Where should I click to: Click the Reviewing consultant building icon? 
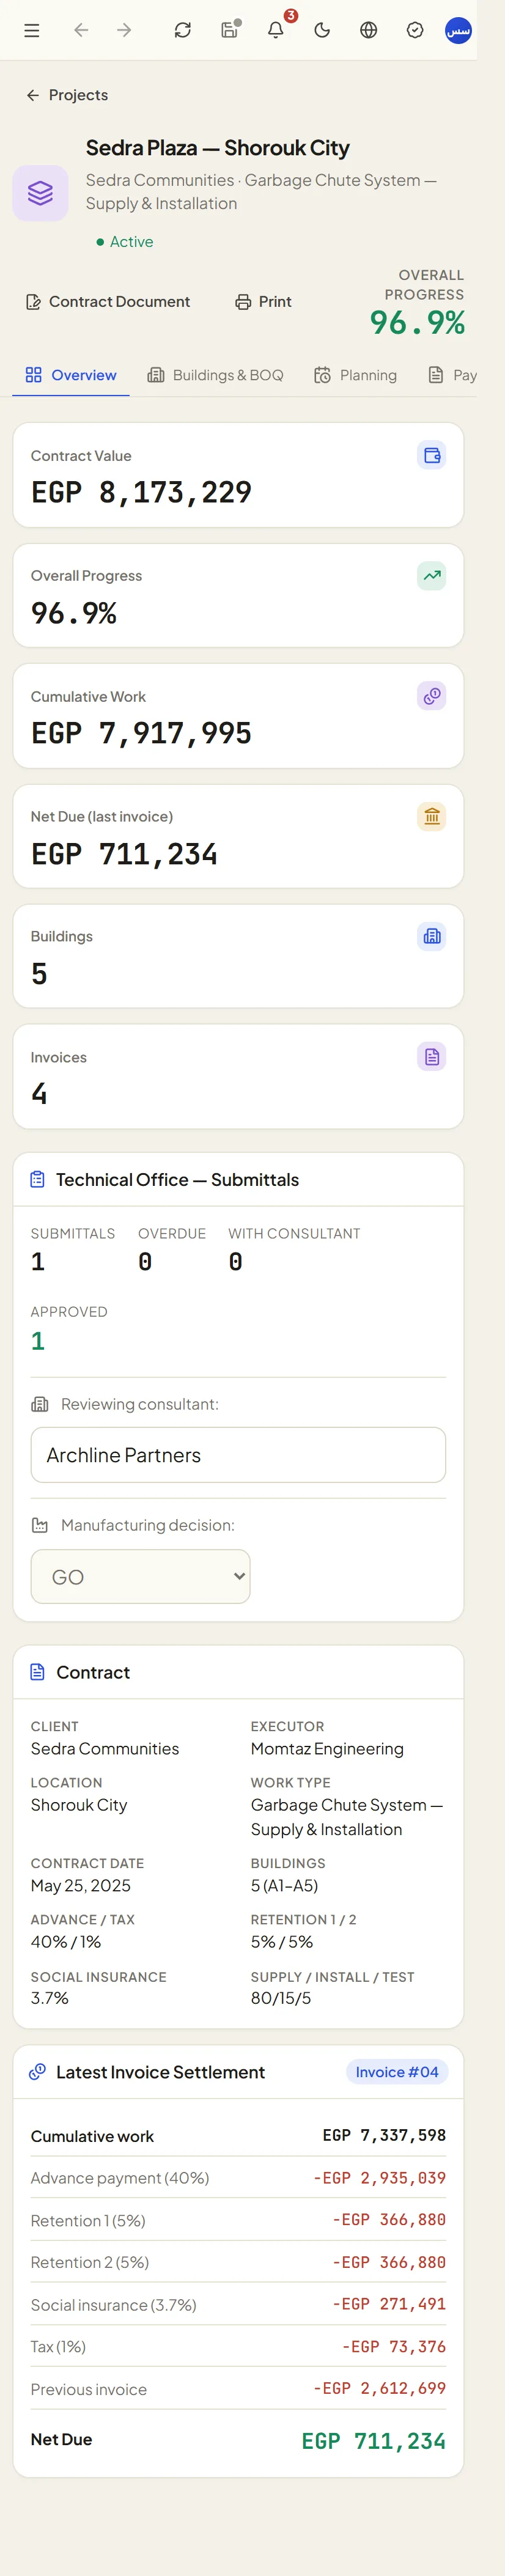click(40, 1405)
